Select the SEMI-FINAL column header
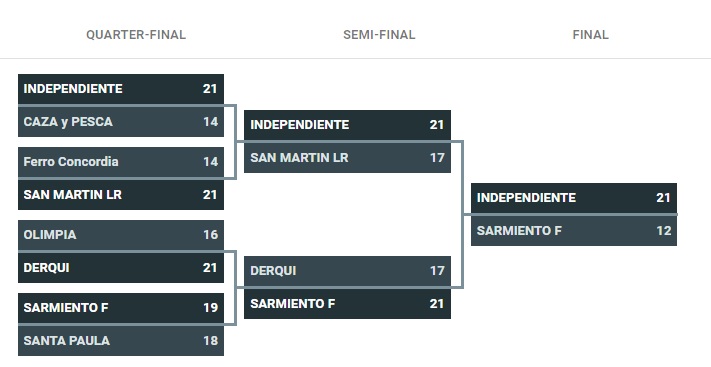Image resolution: width=711 pixels, height=367 pixels. (x=379, y=35)
